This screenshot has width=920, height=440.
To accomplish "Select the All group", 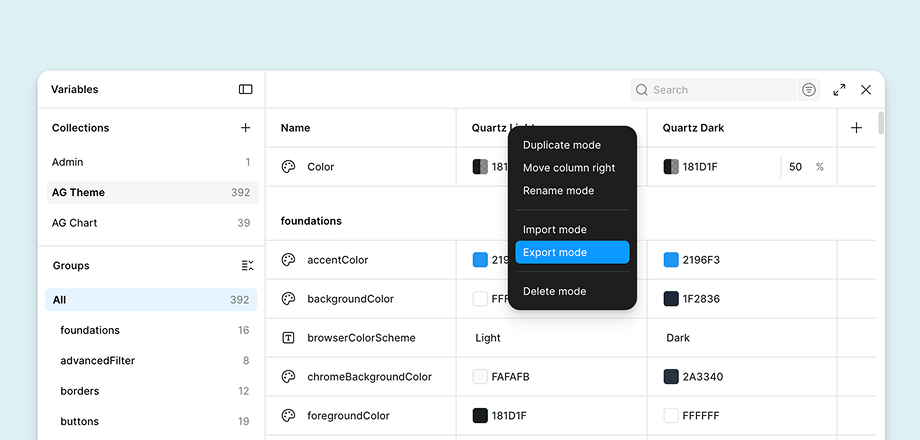I will (151, 300).
